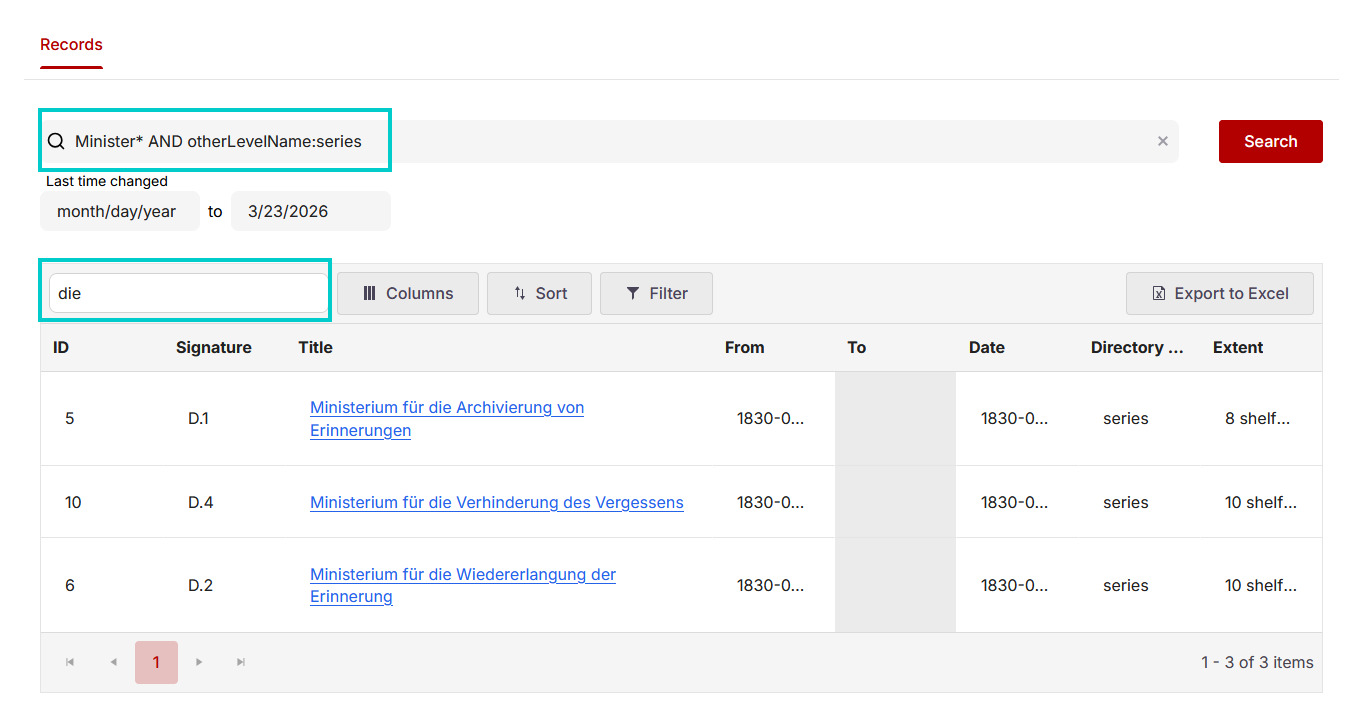The height and width of the screenshot is (728, 1359).
Task: Jump to the last page of results
Action: tap(240, 662)
